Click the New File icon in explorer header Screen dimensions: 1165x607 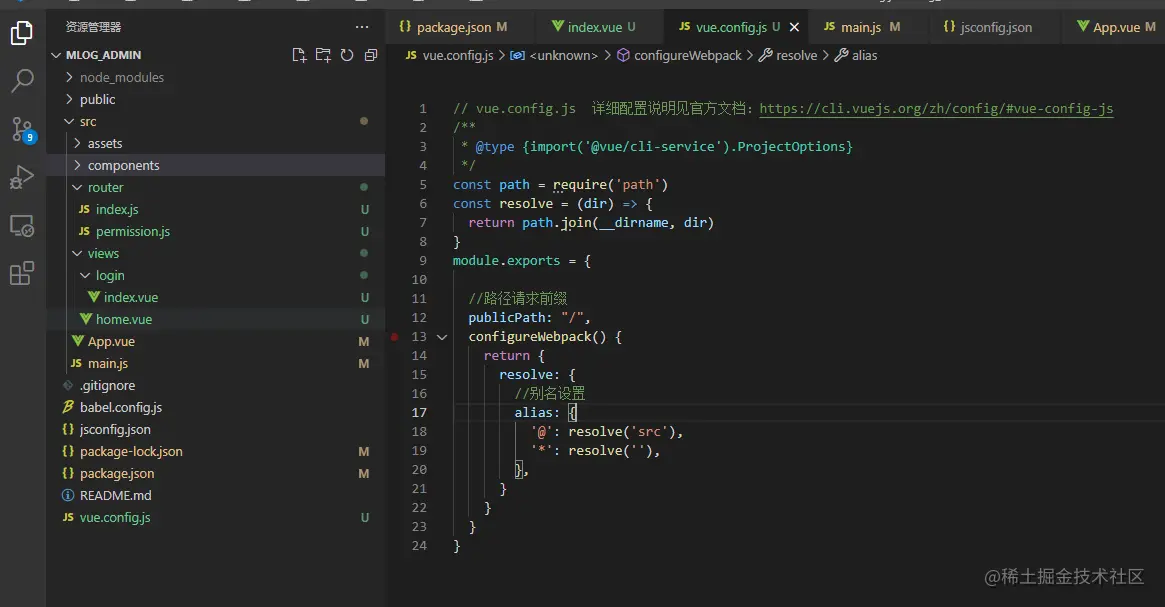[x=299, y=55]
